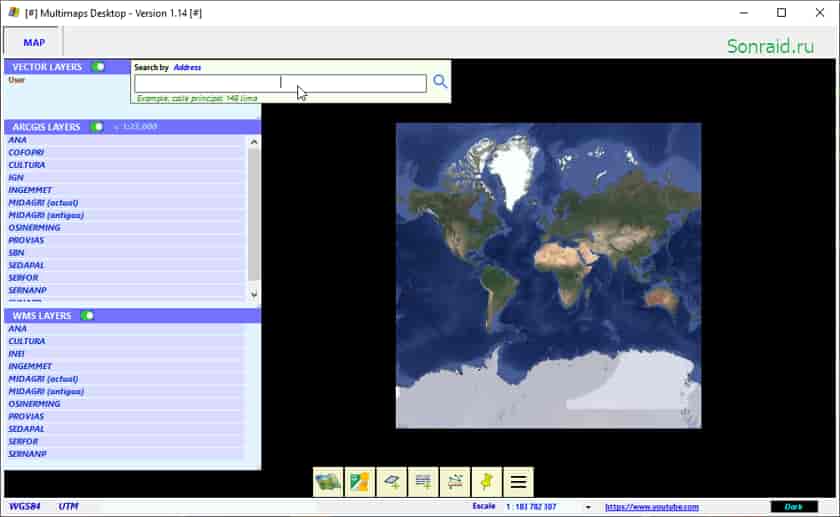This screenshot has width=840, height=517.
Task: Toggle the ArcGIS Layers switch
Action: tap(97, 127)
